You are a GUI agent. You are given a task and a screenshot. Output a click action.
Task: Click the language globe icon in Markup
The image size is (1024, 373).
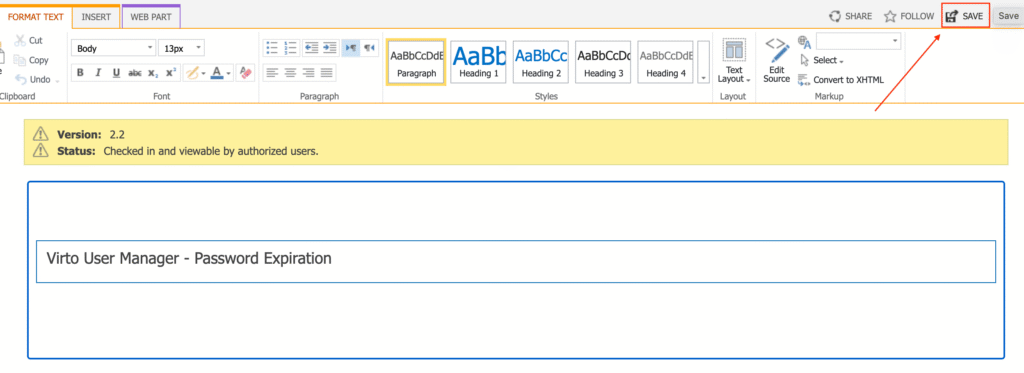click(805, 42)
